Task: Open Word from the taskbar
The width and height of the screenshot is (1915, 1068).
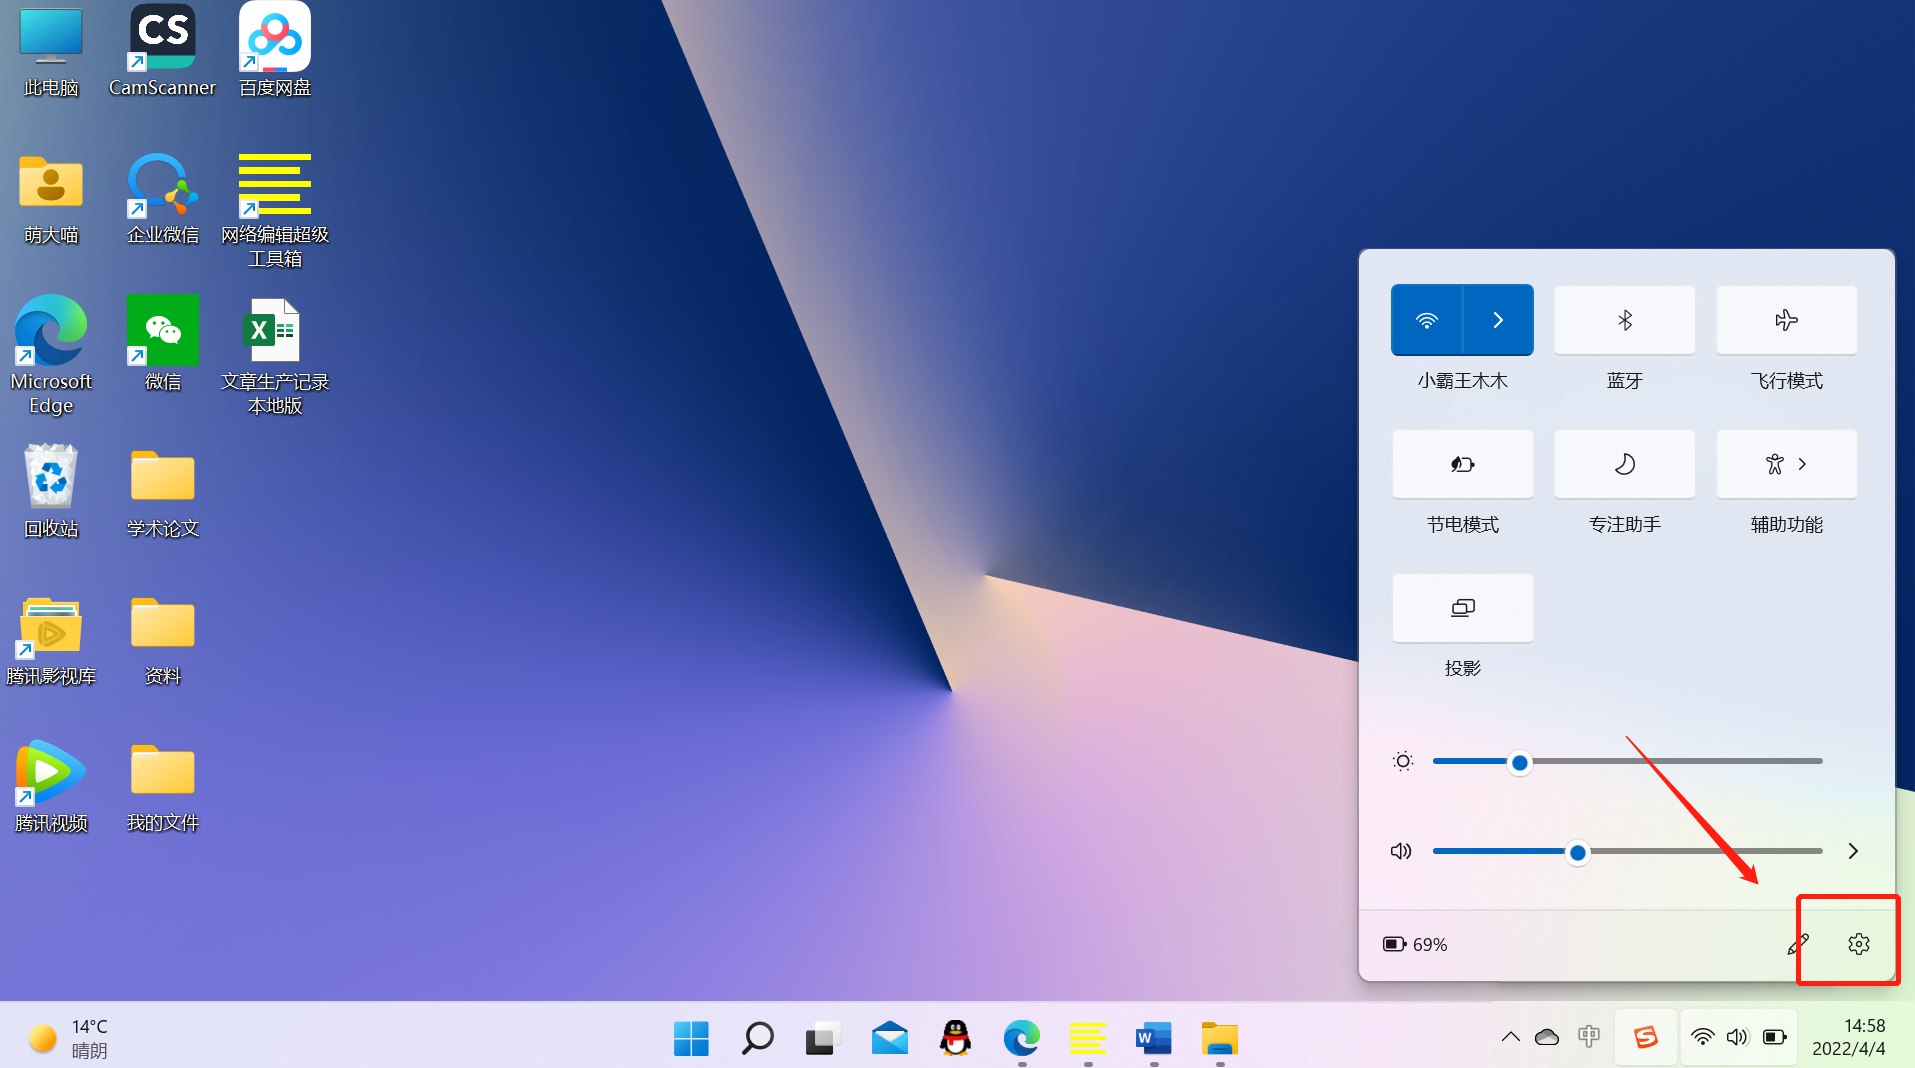Action: 1153,1038
